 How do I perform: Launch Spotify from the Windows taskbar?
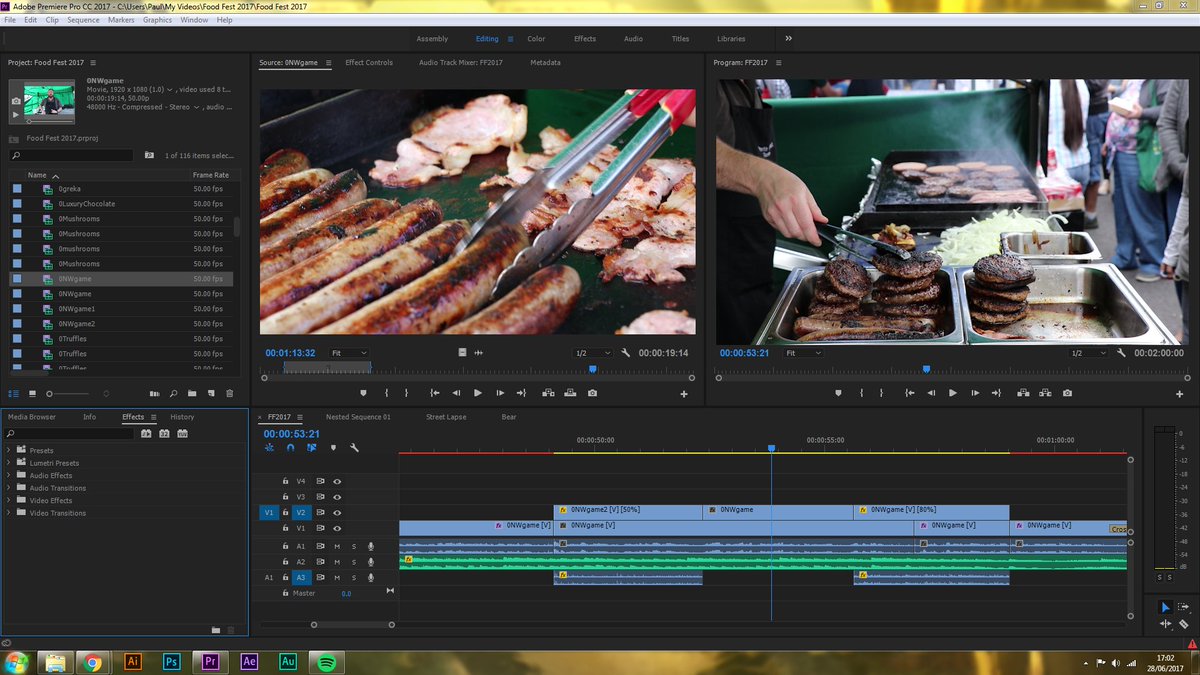click(326, 661)
